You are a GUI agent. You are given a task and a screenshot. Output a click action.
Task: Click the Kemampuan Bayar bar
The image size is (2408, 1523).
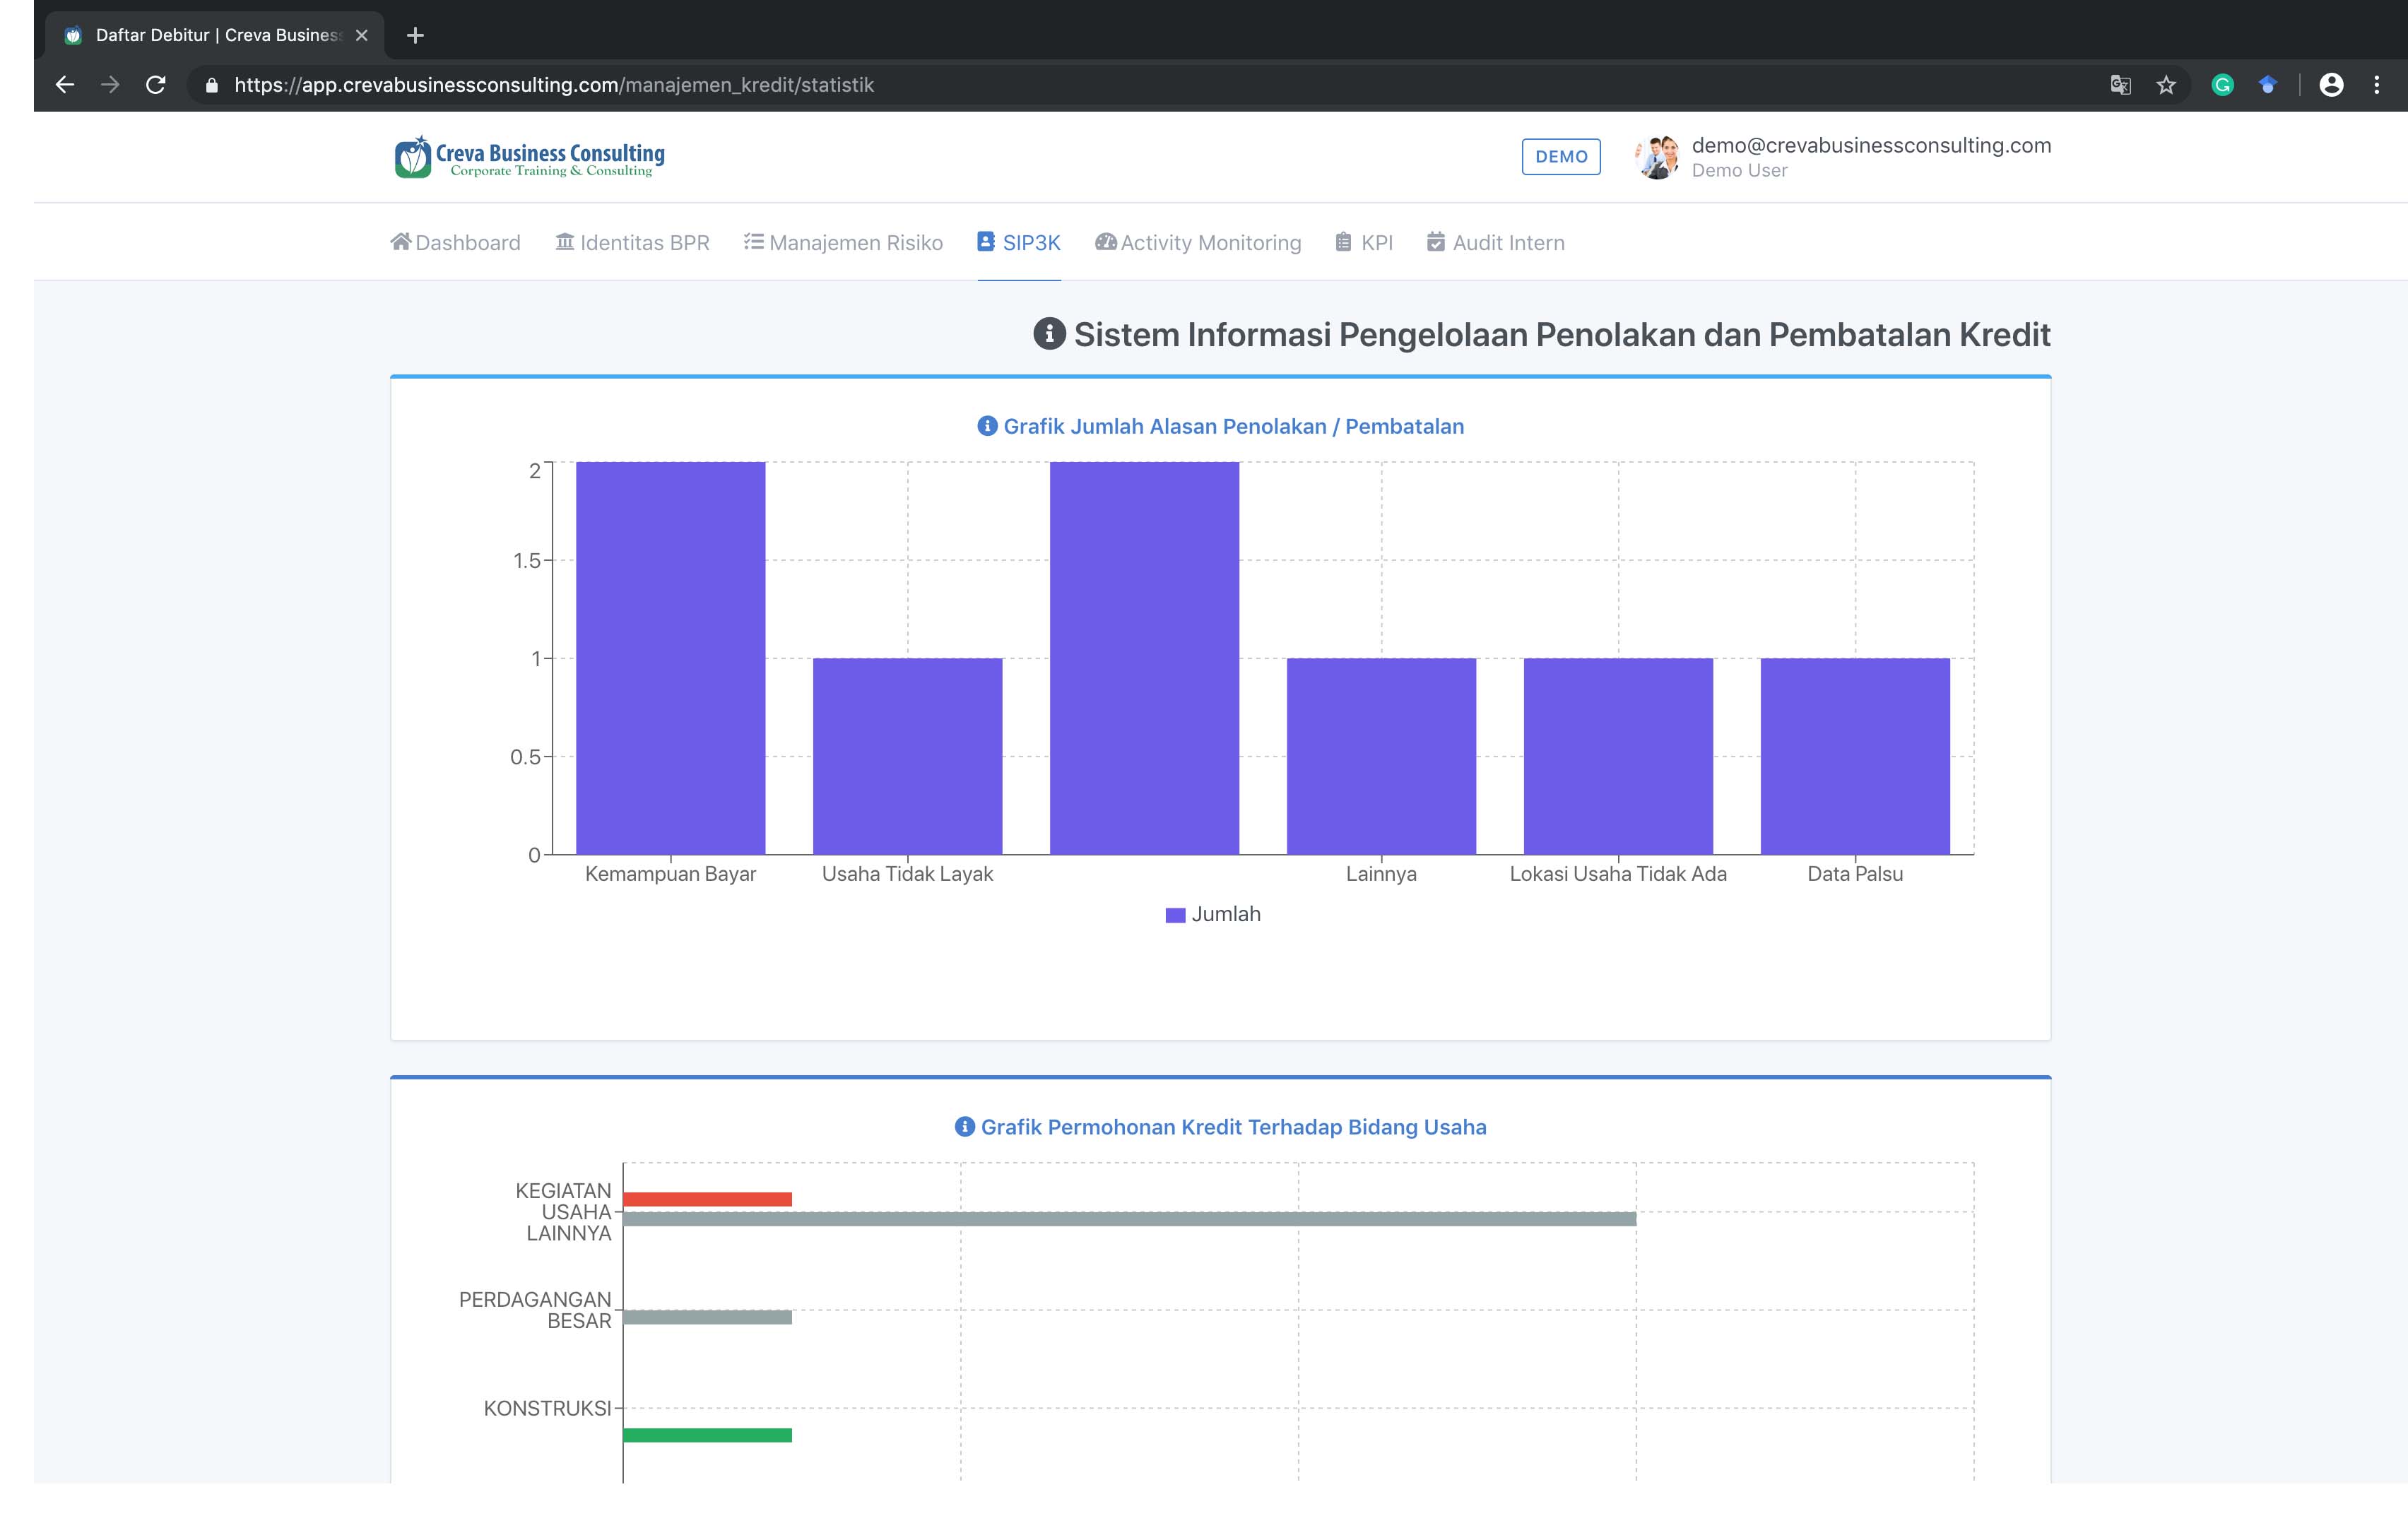click(671, 658)
